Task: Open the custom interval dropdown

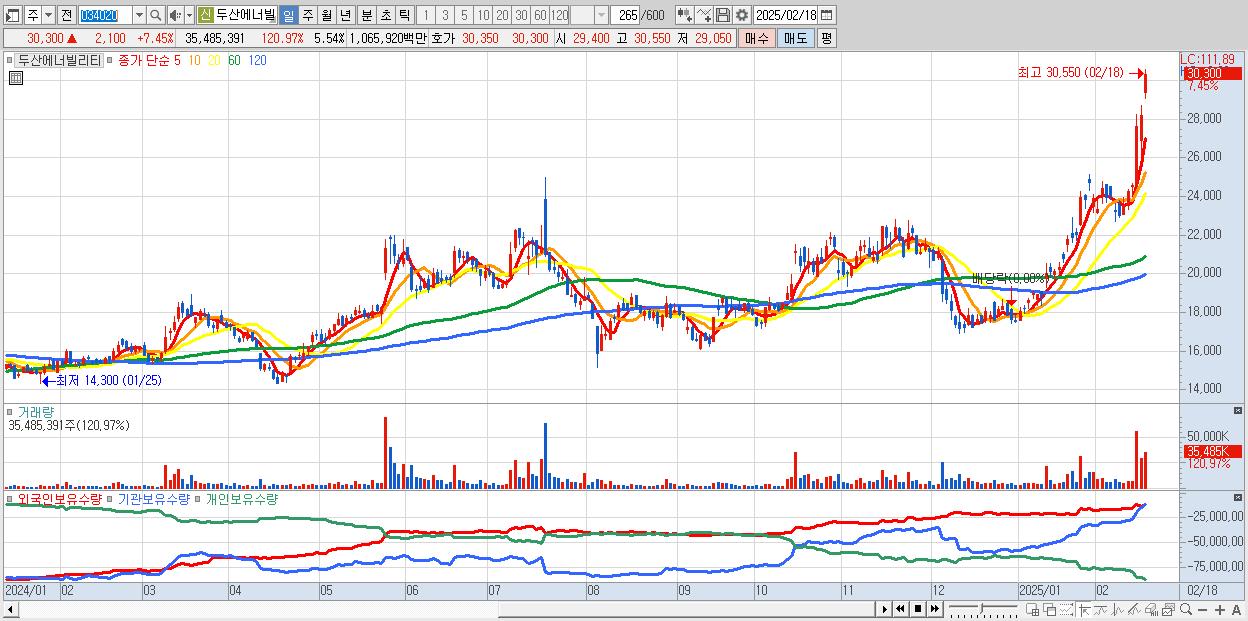Action: pyautogui.click(x=601, y=15)
